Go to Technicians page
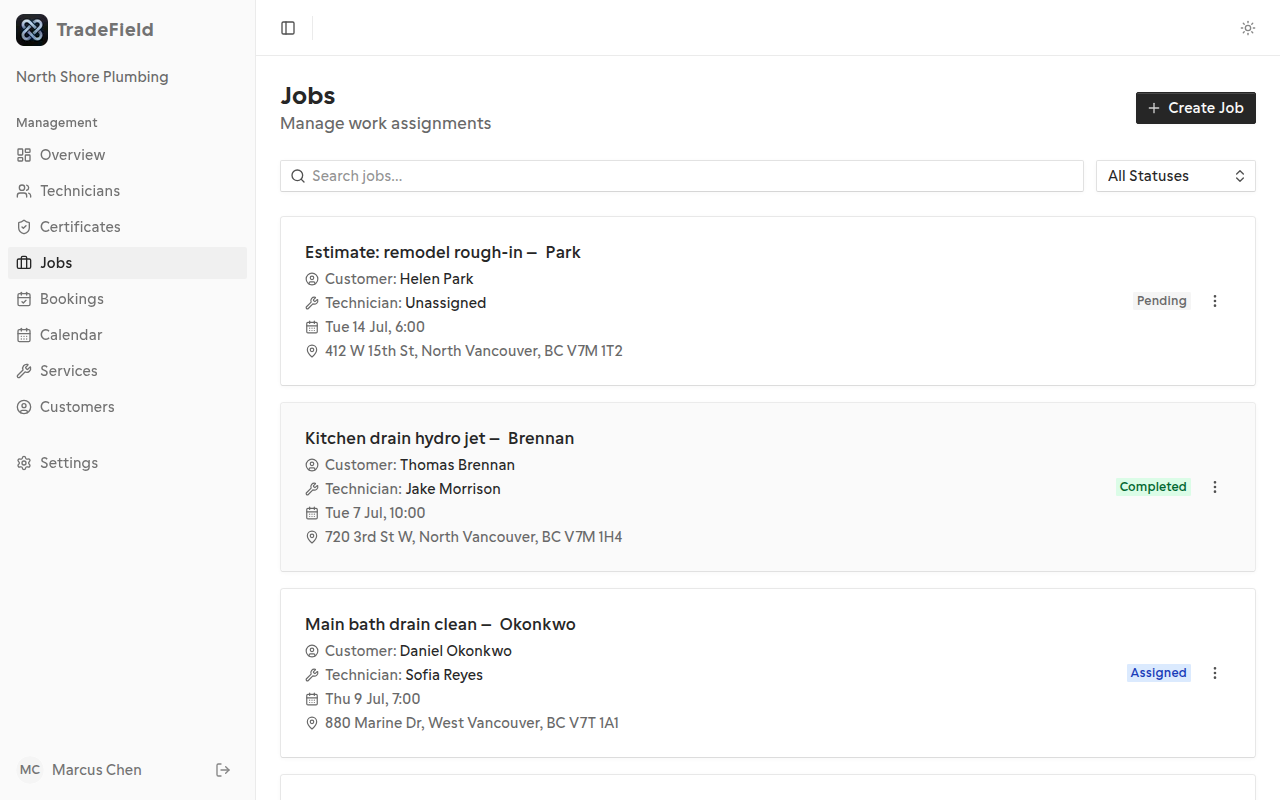 click(127, 191)
